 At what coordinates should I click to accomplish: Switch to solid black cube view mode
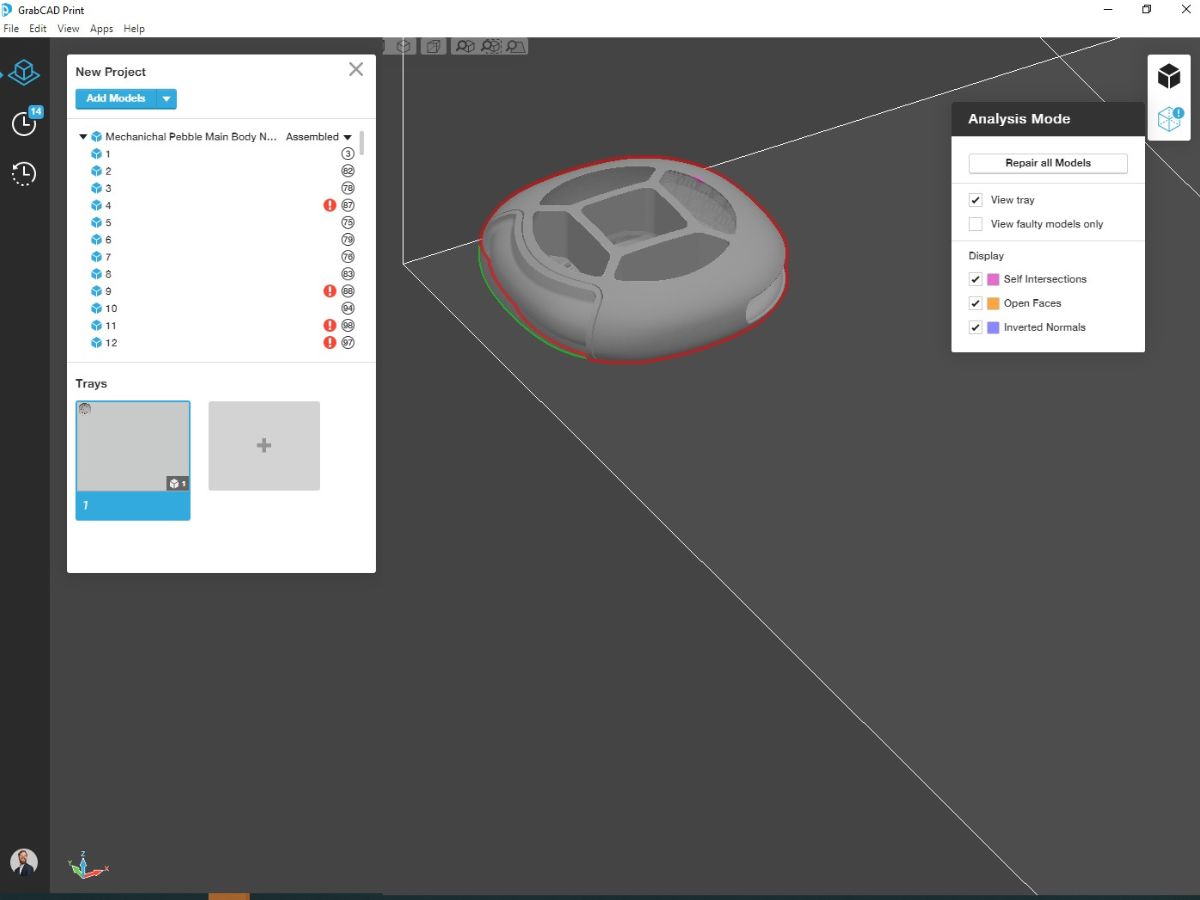click(x=1169, y=77)
